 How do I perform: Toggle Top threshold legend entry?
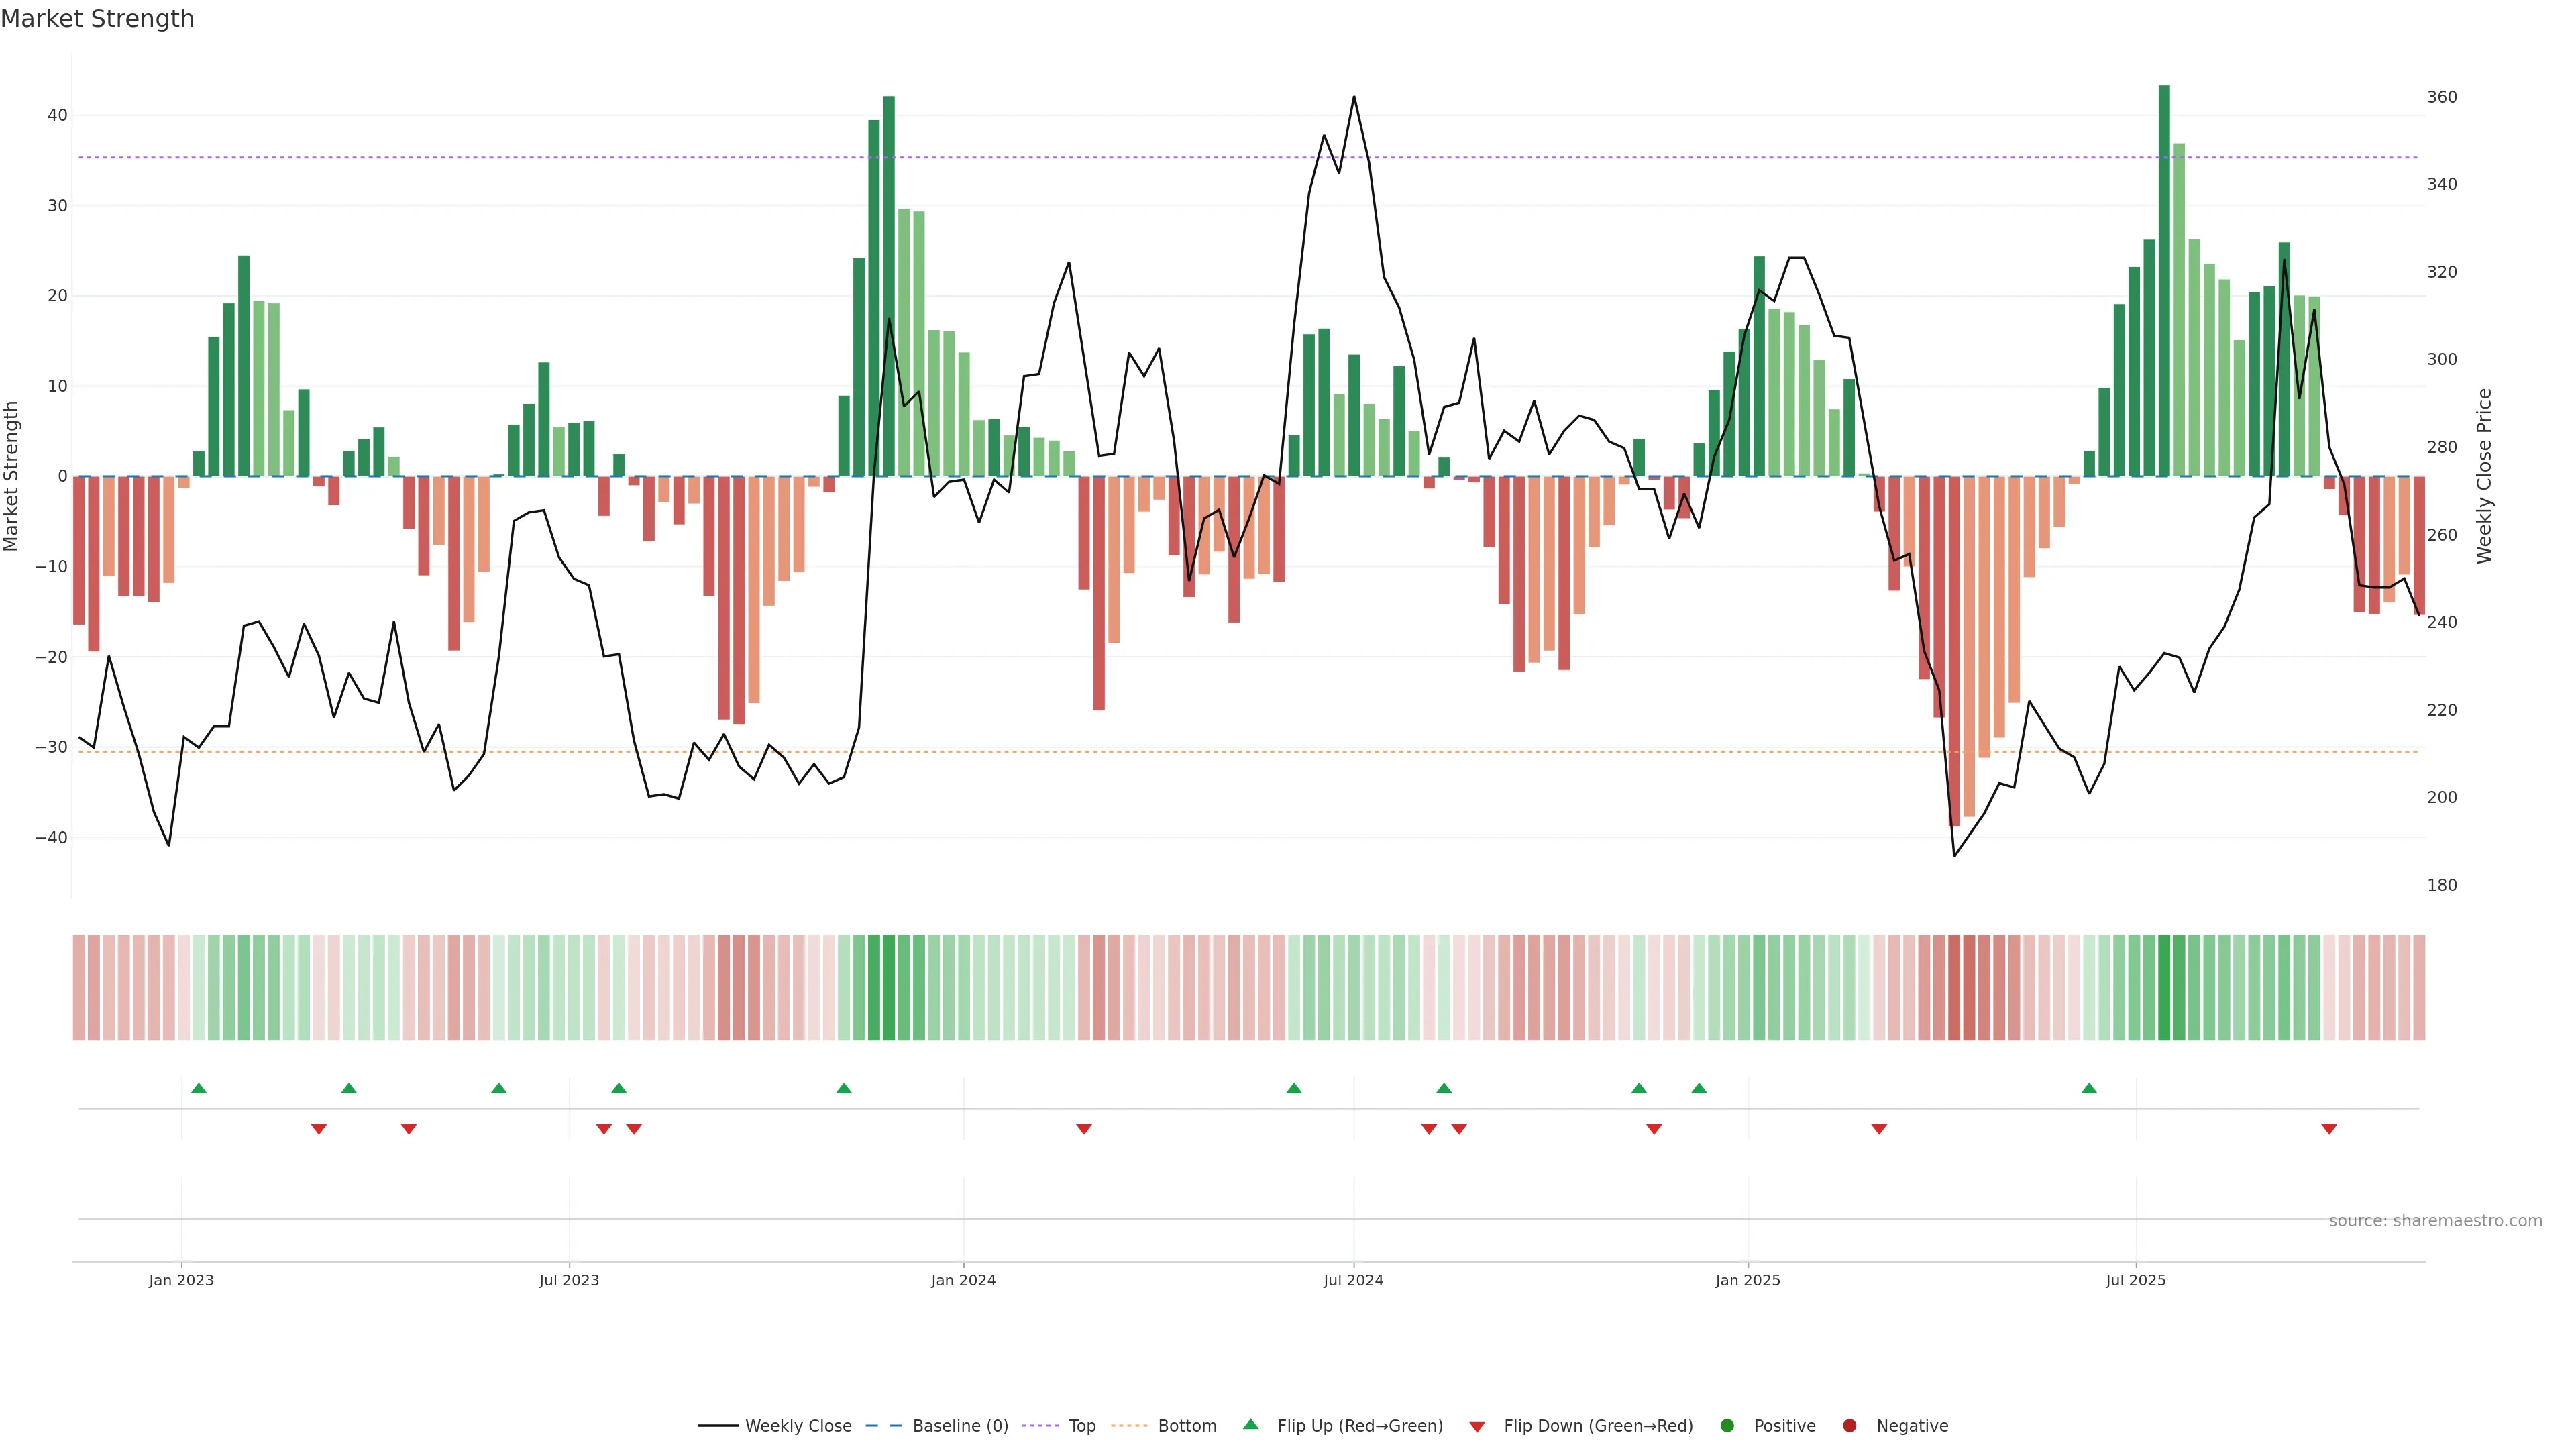tap(1081, 1426)
